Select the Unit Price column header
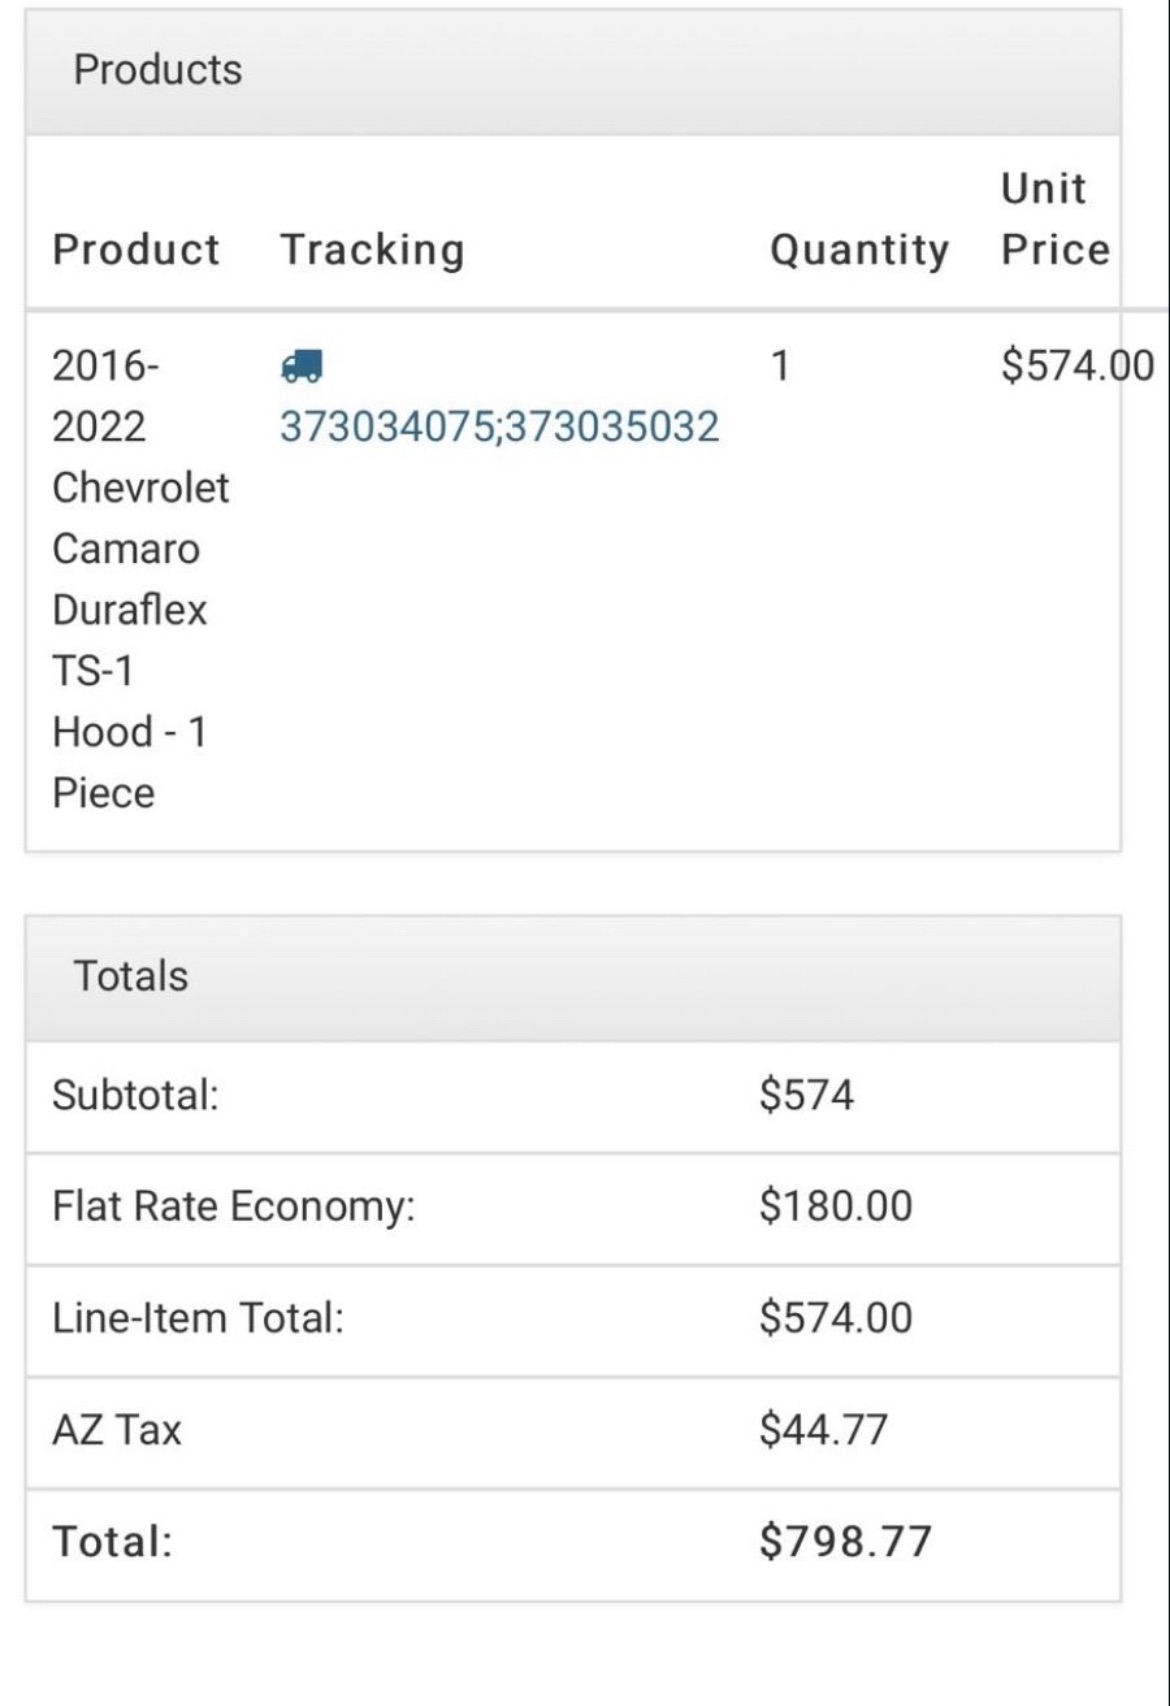The image size is (1170, 1706). tap(1056, 219)
